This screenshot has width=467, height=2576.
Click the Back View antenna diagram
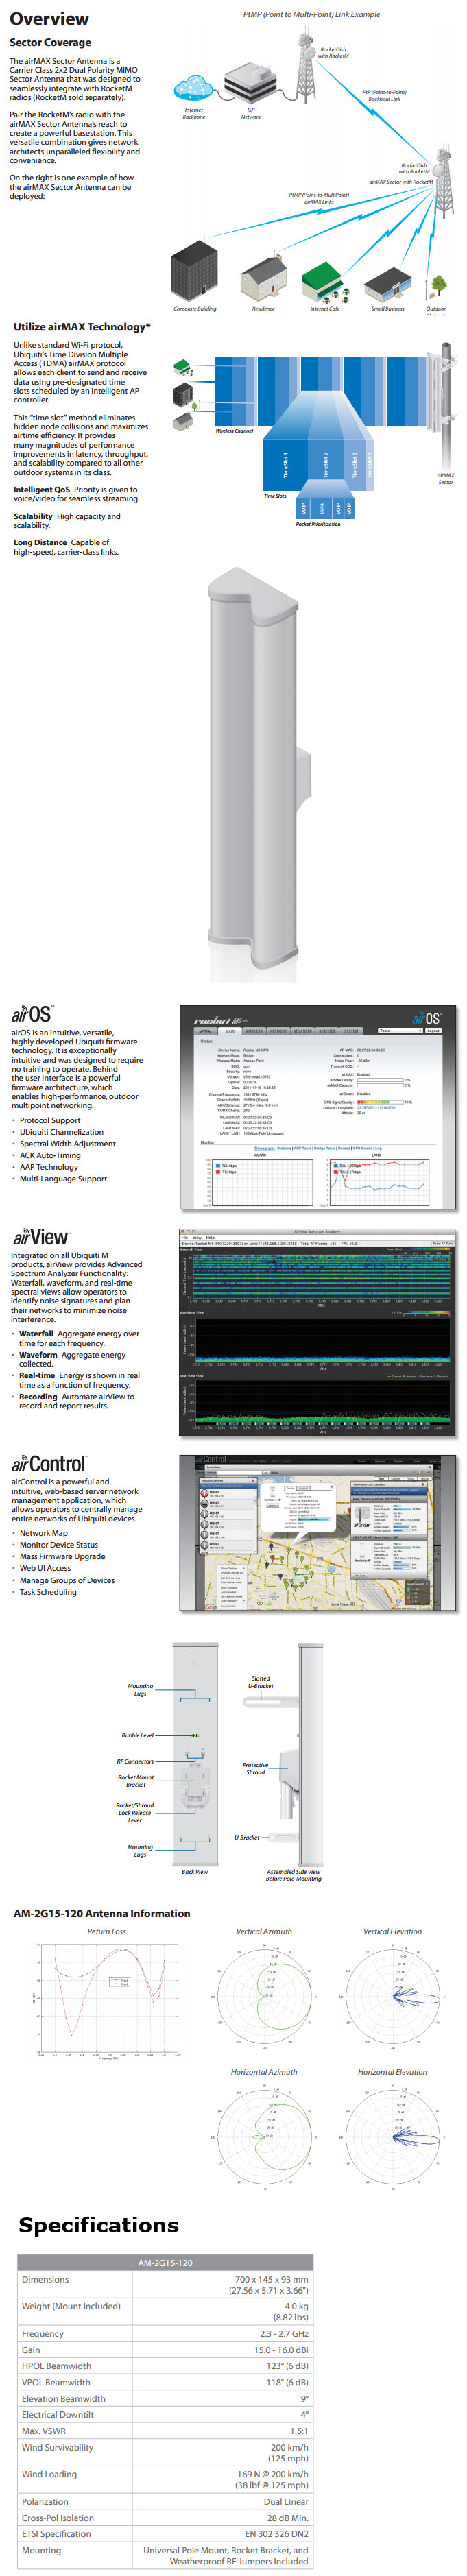(x=195, y=1756)
